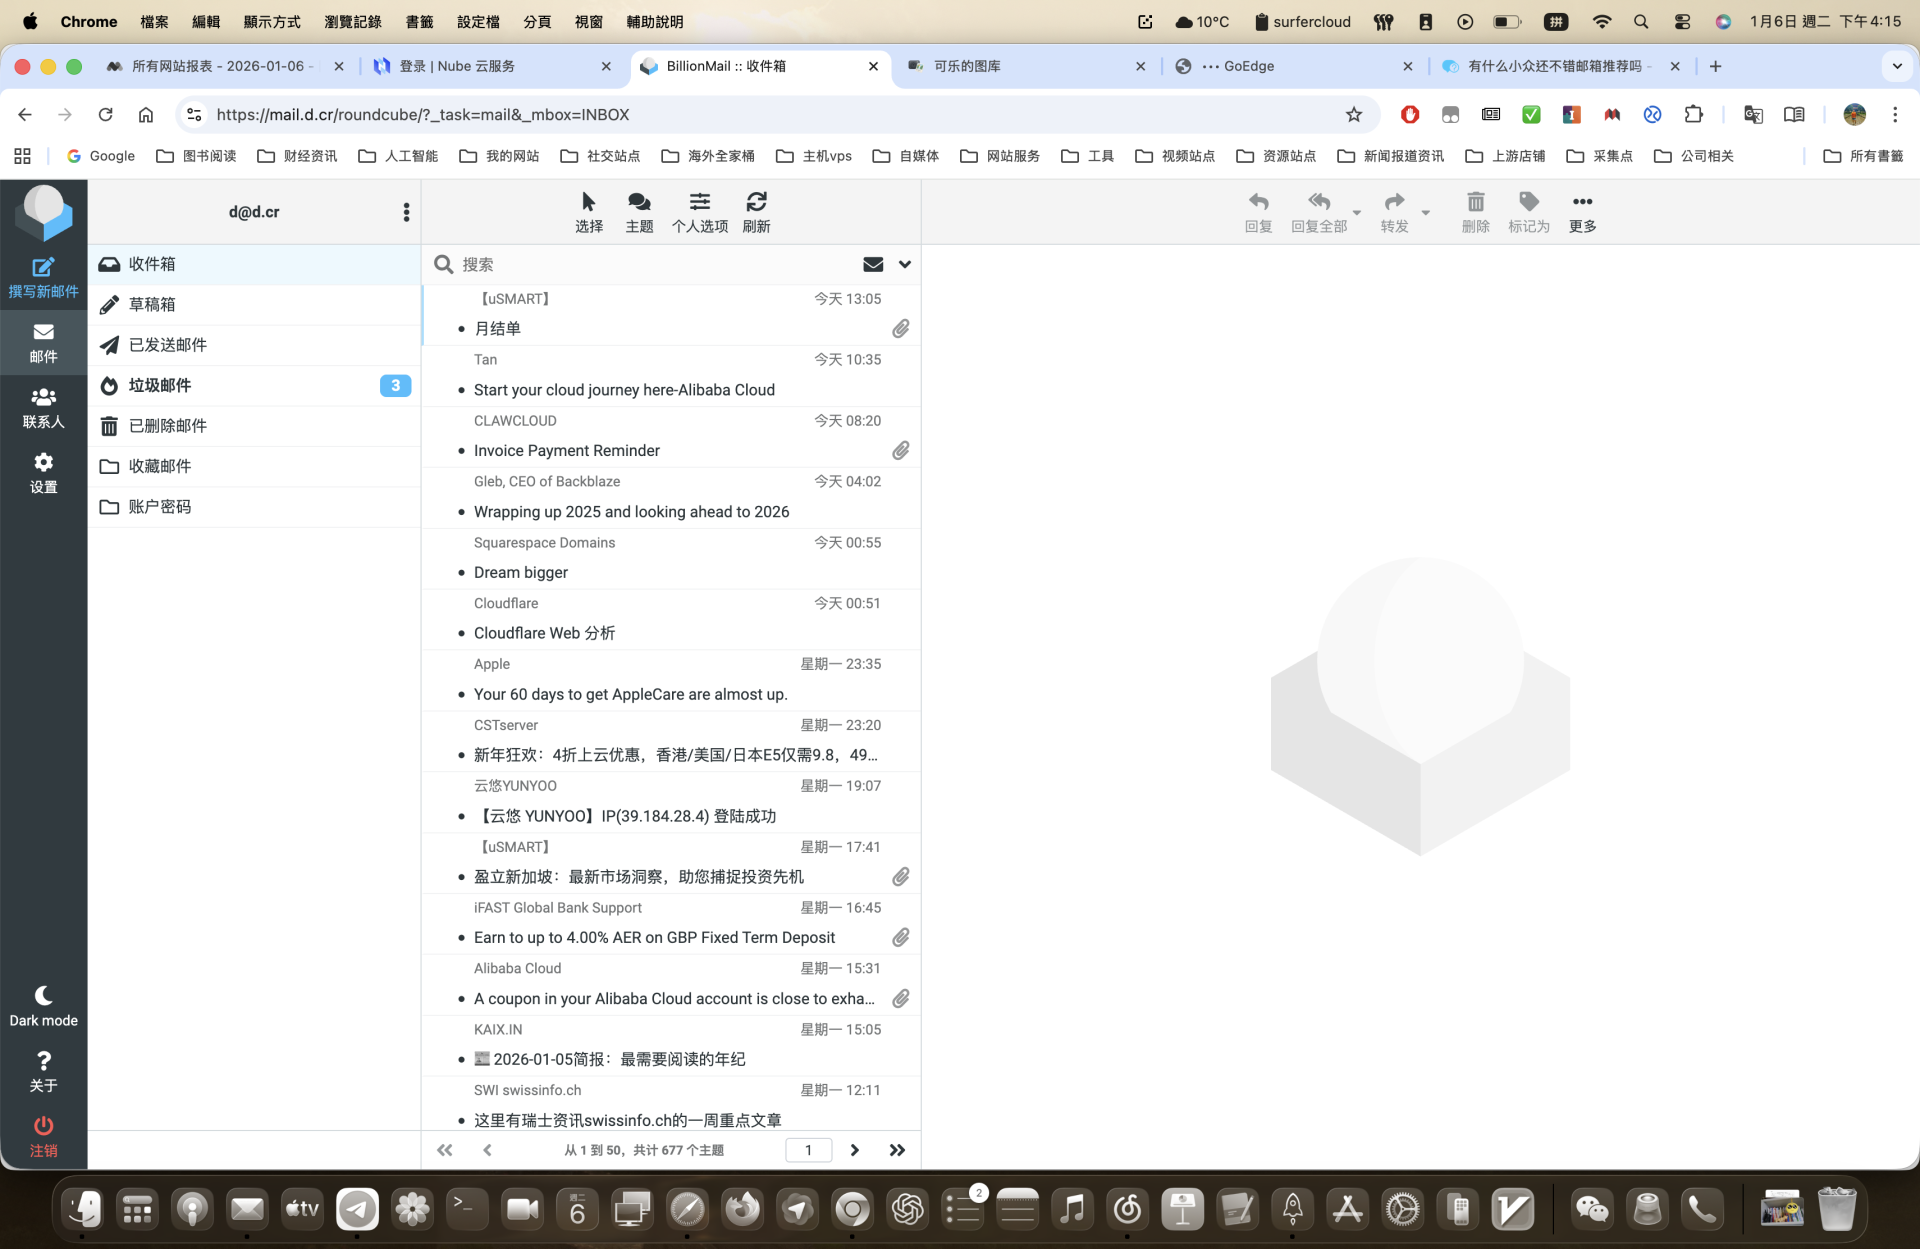Image resolution: width=1920 pixels, height=1249 pixels.
Task: Open 'Earn to up to 4.00% AER' email
Action: pos(671,924)
